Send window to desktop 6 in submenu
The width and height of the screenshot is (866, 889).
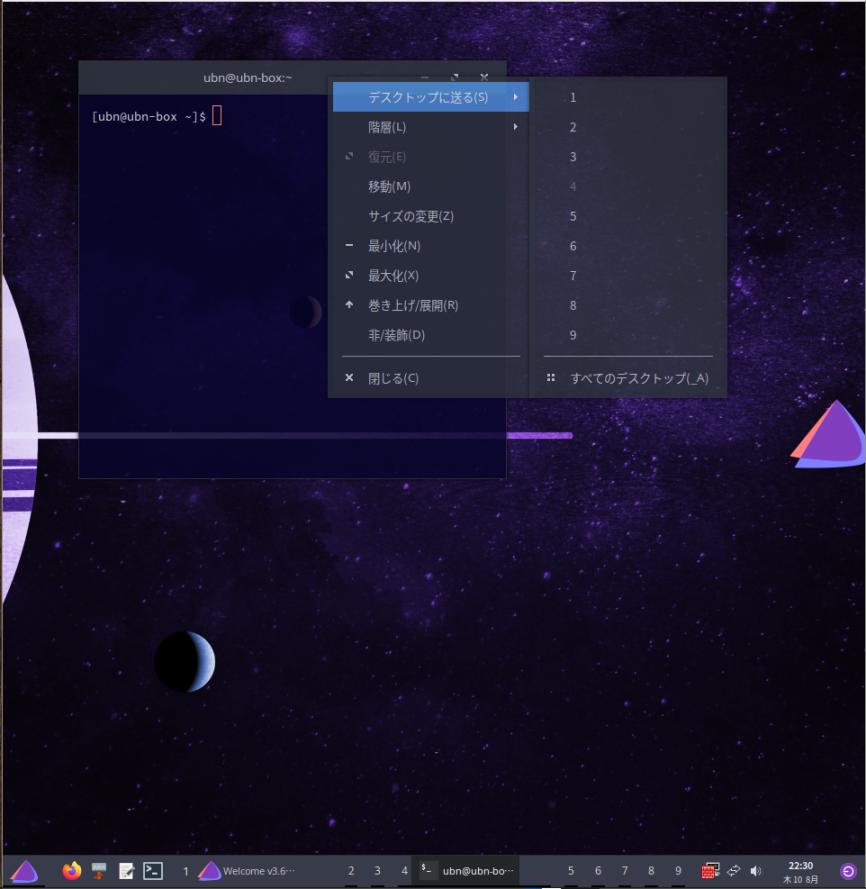point(628,246)
